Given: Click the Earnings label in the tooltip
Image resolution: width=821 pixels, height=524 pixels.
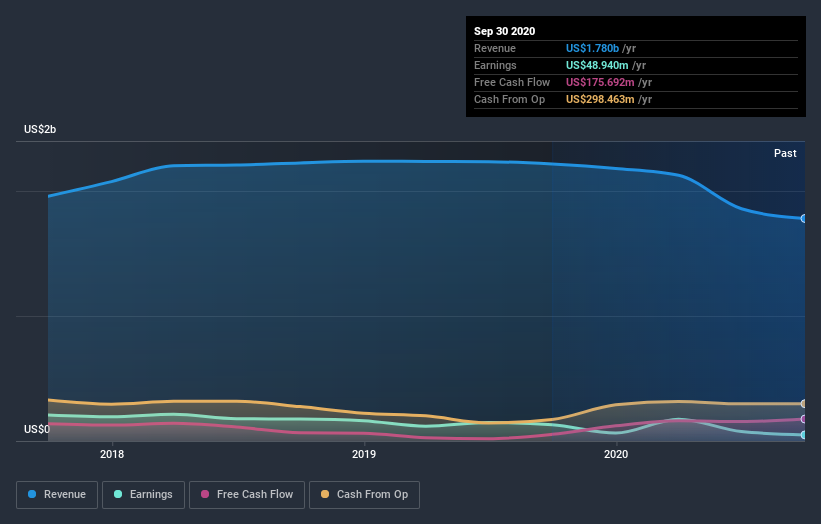Looking at the screenshot, I should [495, 65].
